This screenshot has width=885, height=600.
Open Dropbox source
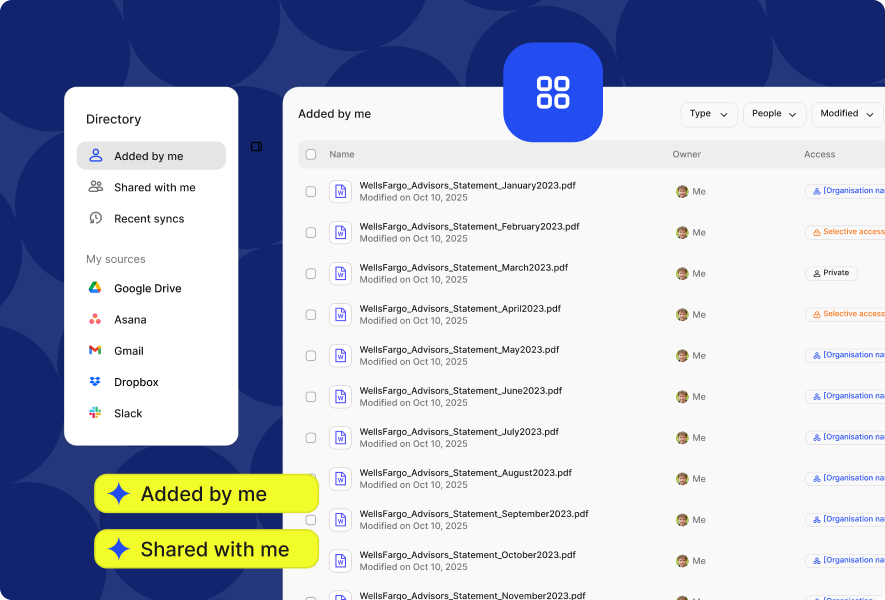point(136,382)
